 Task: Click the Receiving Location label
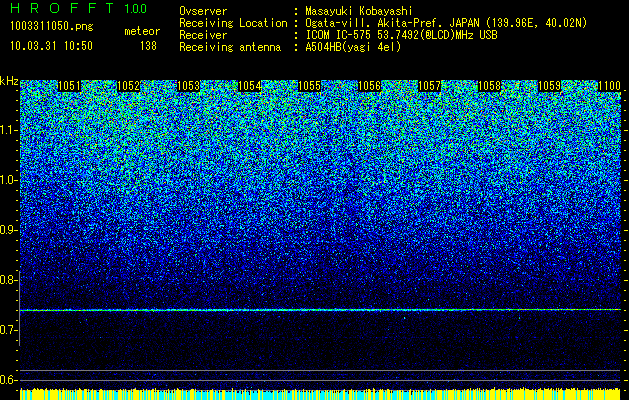click(233, 23)
